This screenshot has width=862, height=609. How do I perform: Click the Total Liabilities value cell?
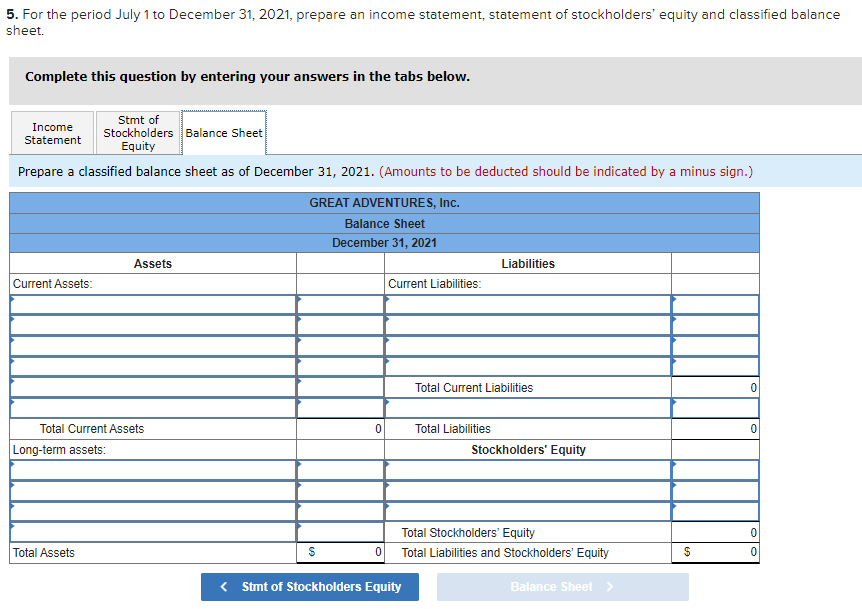point(715,429)
